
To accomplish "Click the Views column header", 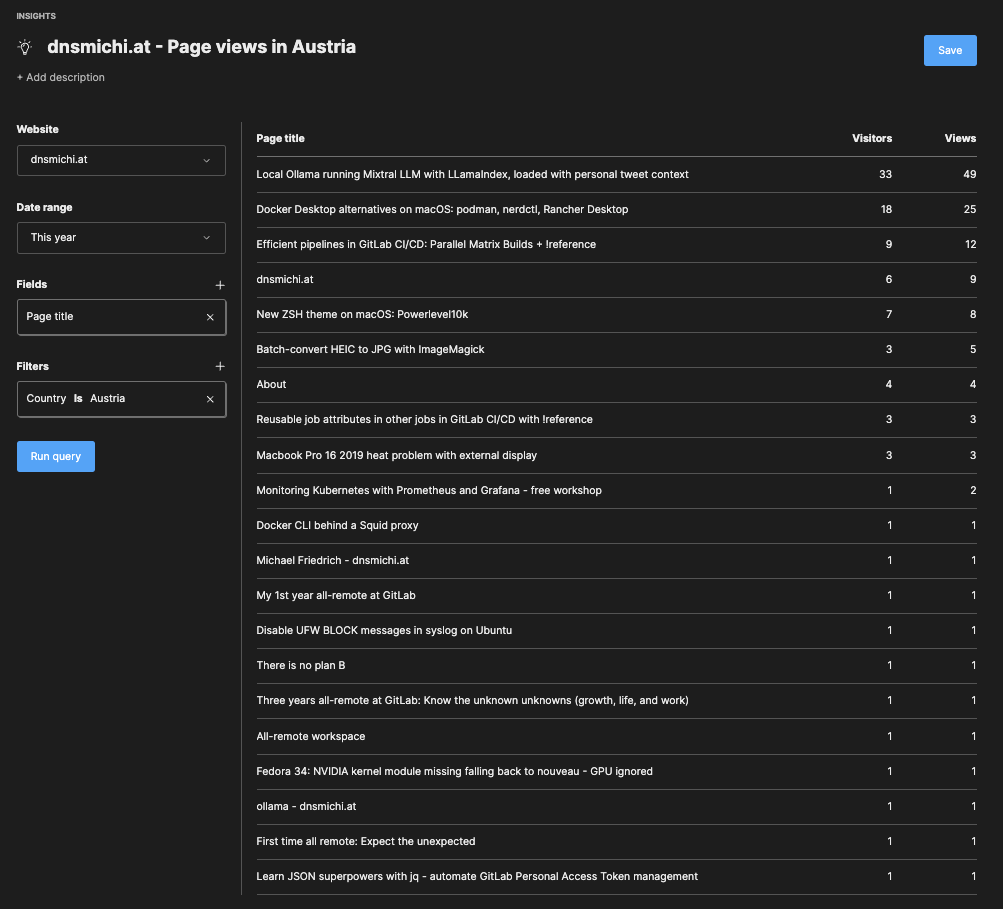I will 959,139.
